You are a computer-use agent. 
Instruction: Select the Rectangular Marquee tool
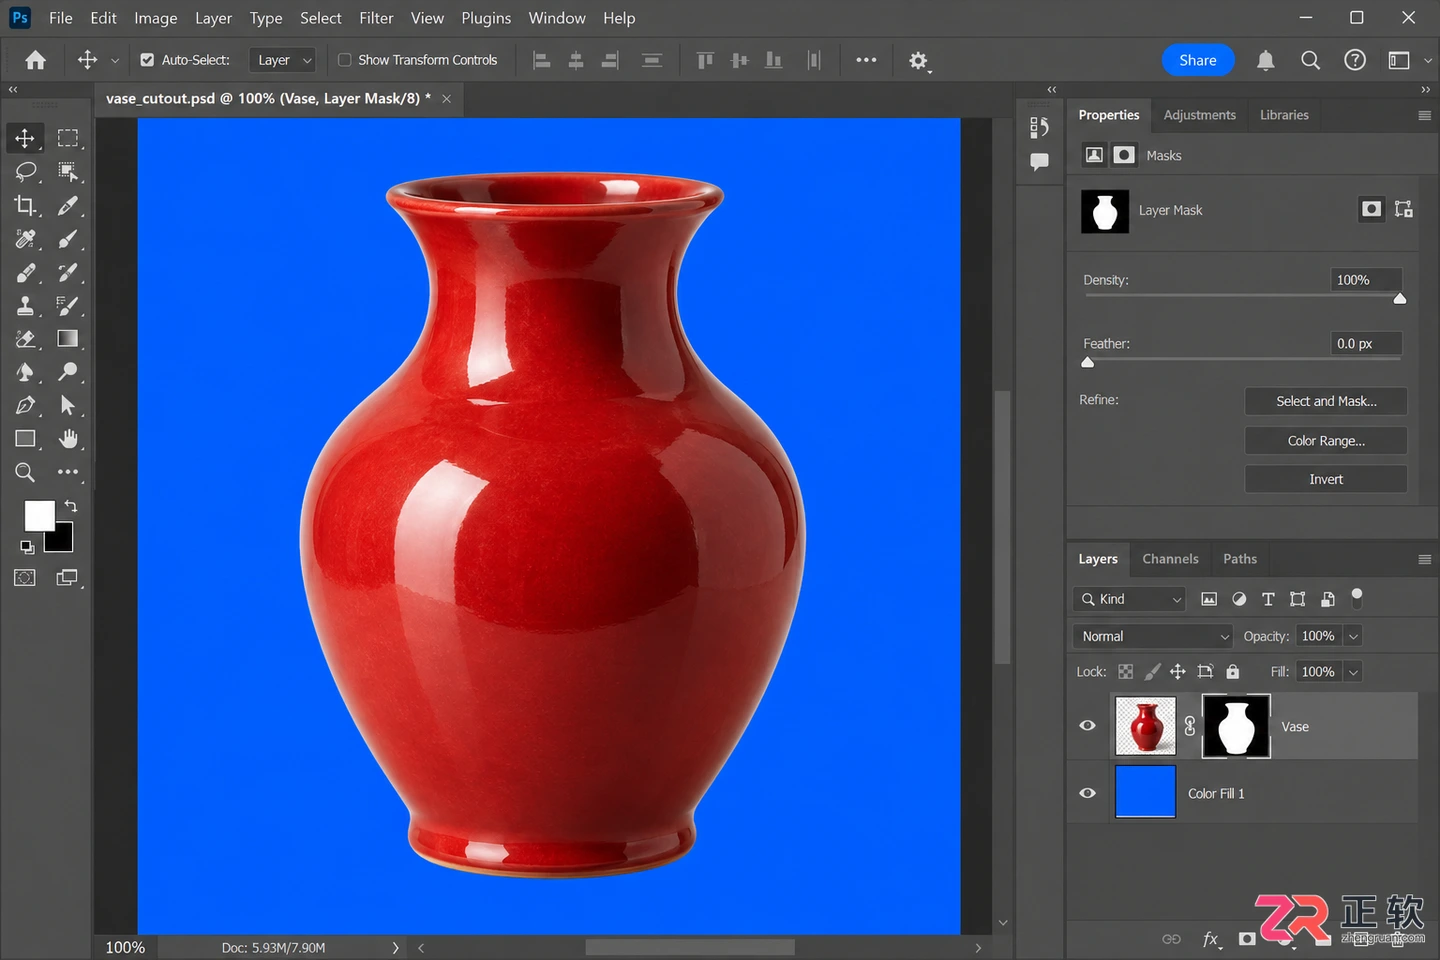67,138
